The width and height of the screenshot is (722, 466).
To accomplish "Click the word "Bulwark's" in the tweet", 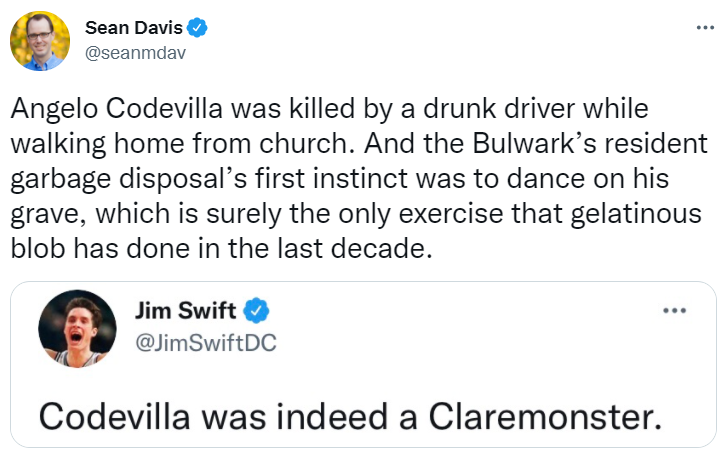I will 535,144.
